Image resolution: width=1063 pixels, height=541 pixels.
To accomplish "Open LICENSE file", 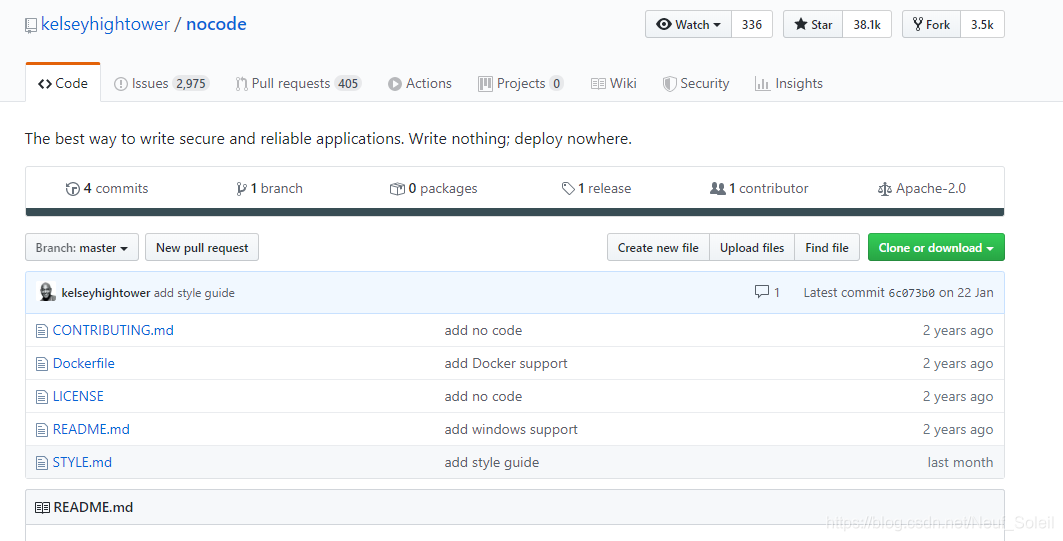I will point(79,396).
